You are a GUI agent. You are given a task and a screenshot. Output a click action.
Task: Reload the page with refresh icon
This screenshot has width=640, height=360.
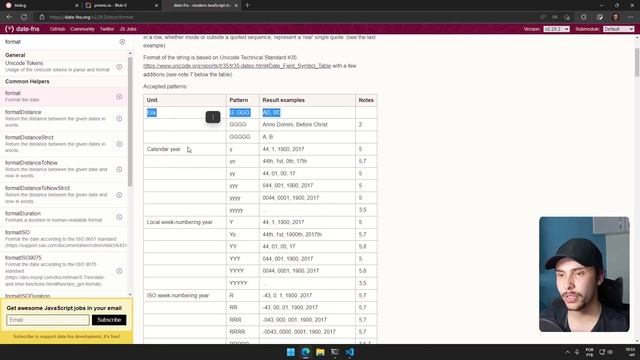24,17
